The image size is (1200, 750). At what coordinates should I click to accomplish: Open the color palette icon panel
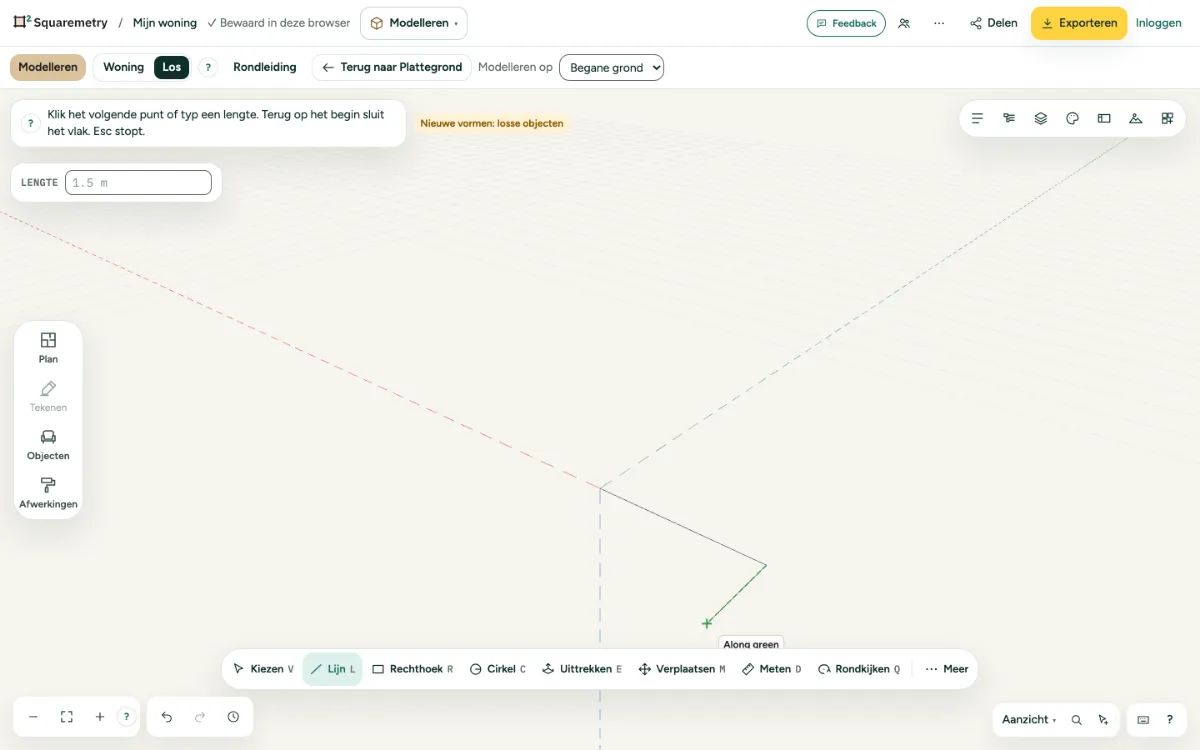[x=1072, y=118]
